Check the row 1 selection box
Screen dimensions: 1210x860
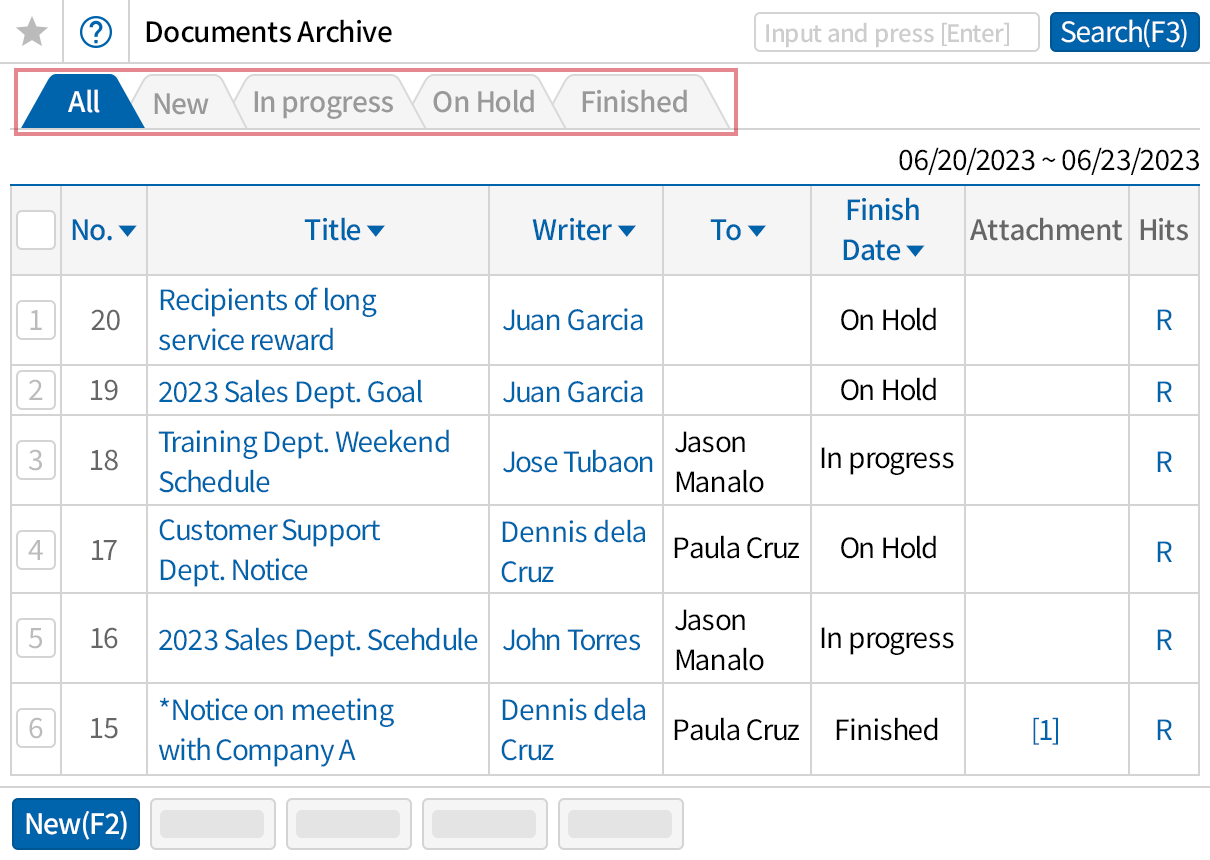click(35, 320)
